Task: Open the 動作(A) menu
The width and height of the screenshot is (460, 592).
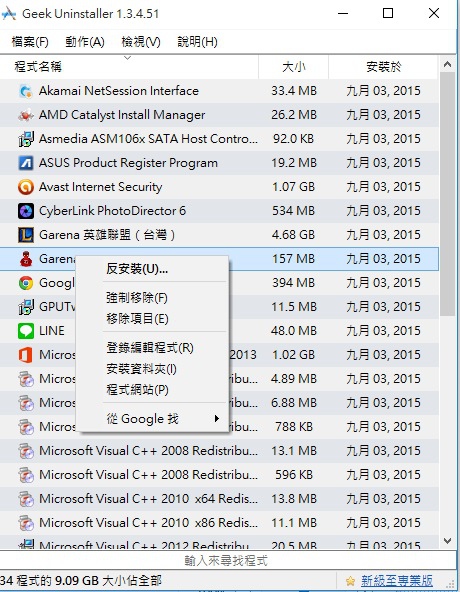Action: pyautogui.click(x=85, y=42)
